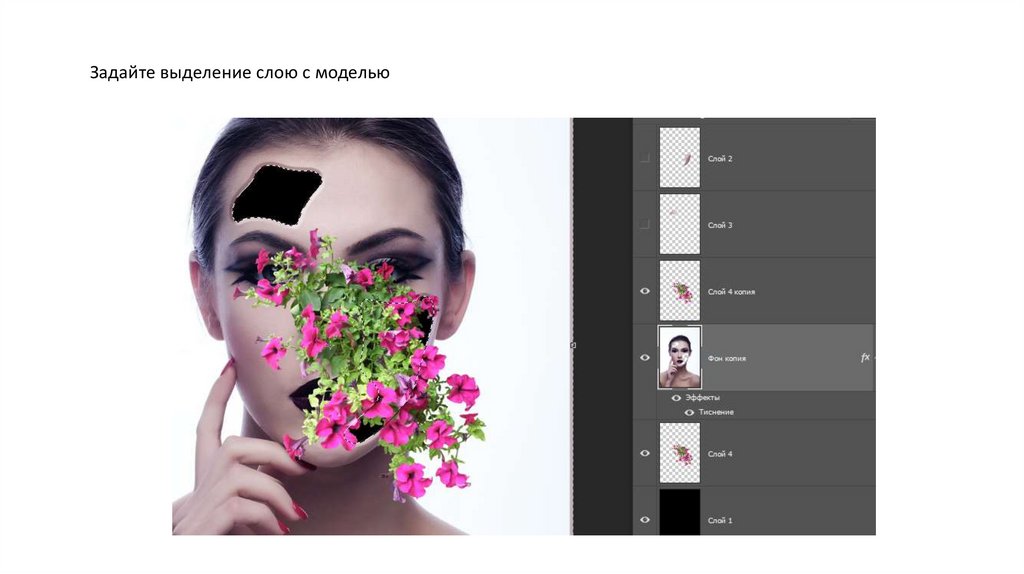This screenshot has width=1024, height=574.
Task: Click the Слой 2 layer thumbnail
Action: 680,158
